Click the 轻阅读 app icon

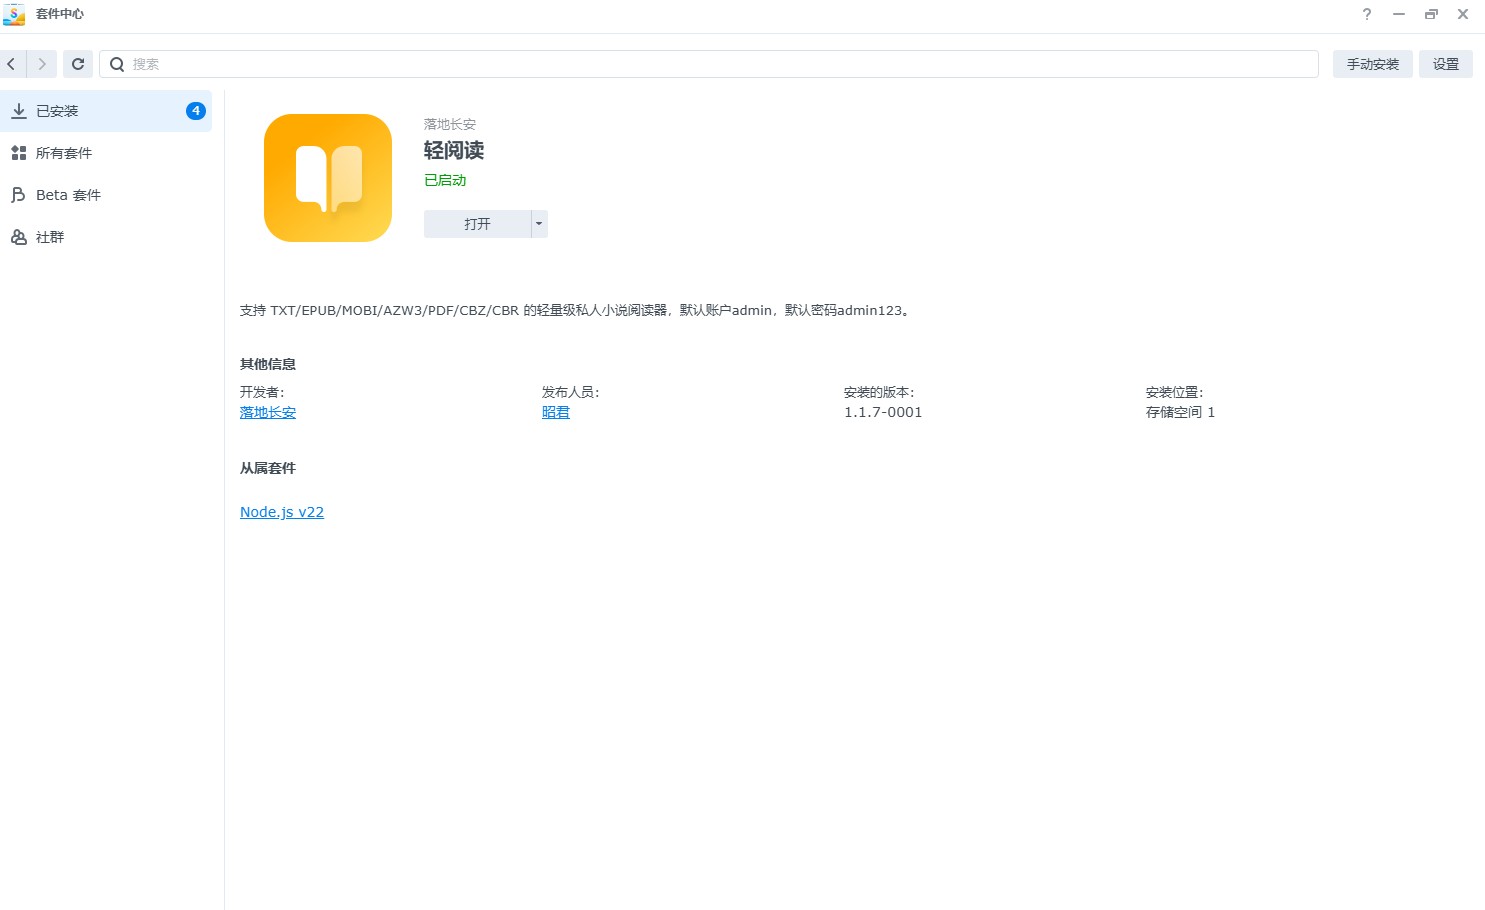(328, 178)
